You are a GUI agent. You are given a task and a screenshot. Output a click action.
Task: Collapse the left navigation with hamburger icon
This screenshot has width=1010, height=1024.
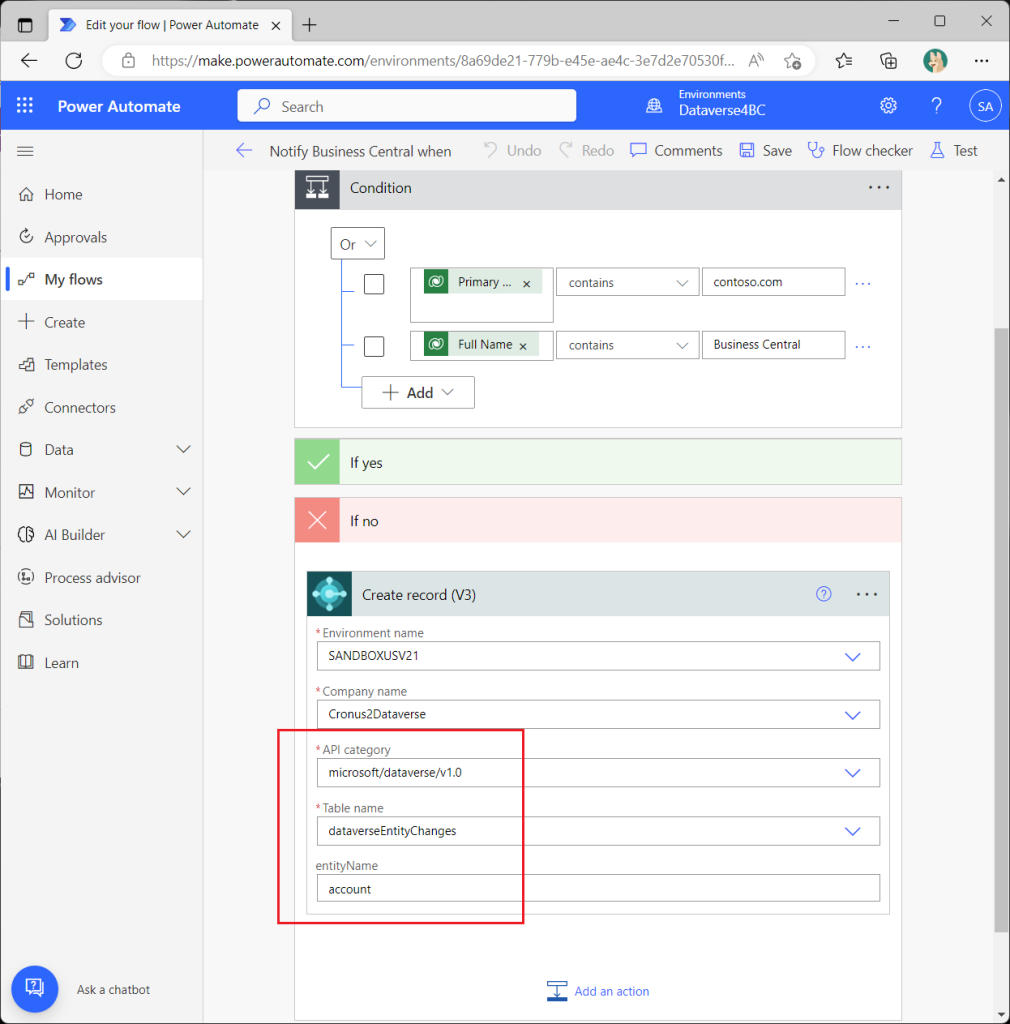25,152
